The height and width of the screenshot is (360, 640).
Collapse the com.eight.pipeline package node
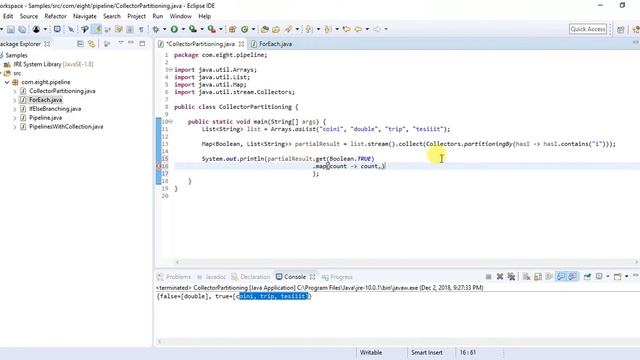coord(7,82)
